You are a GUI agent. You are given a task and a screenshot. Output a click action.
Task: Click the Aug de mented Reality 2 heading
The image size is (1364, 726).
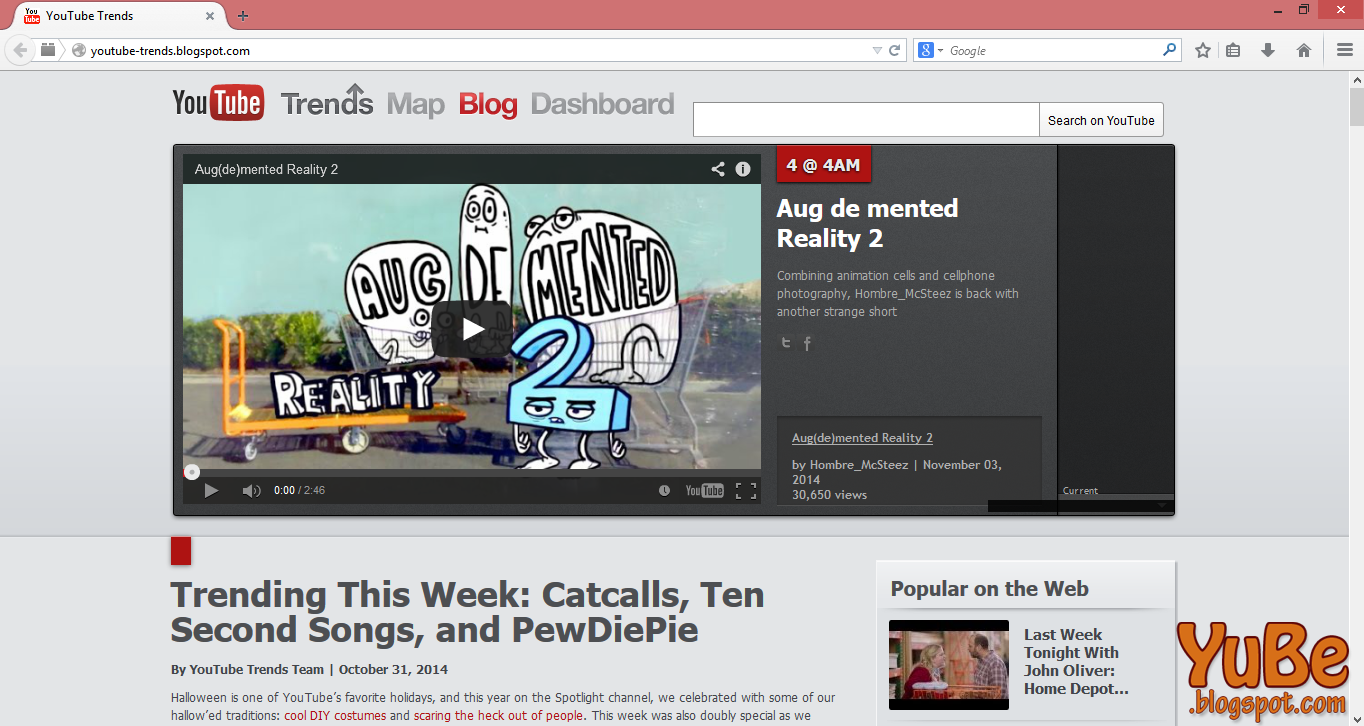tap(867, 223)
